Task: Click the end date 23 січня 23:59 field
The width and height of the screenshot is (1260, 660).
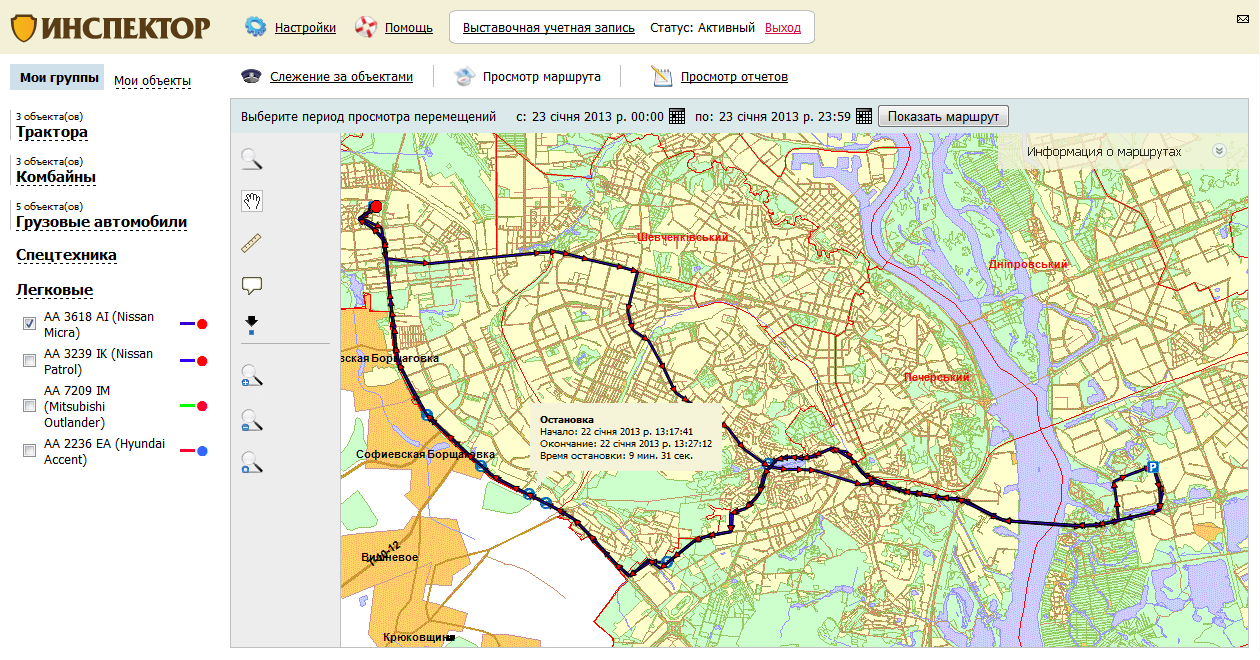Action: click(x=784, y=116)
